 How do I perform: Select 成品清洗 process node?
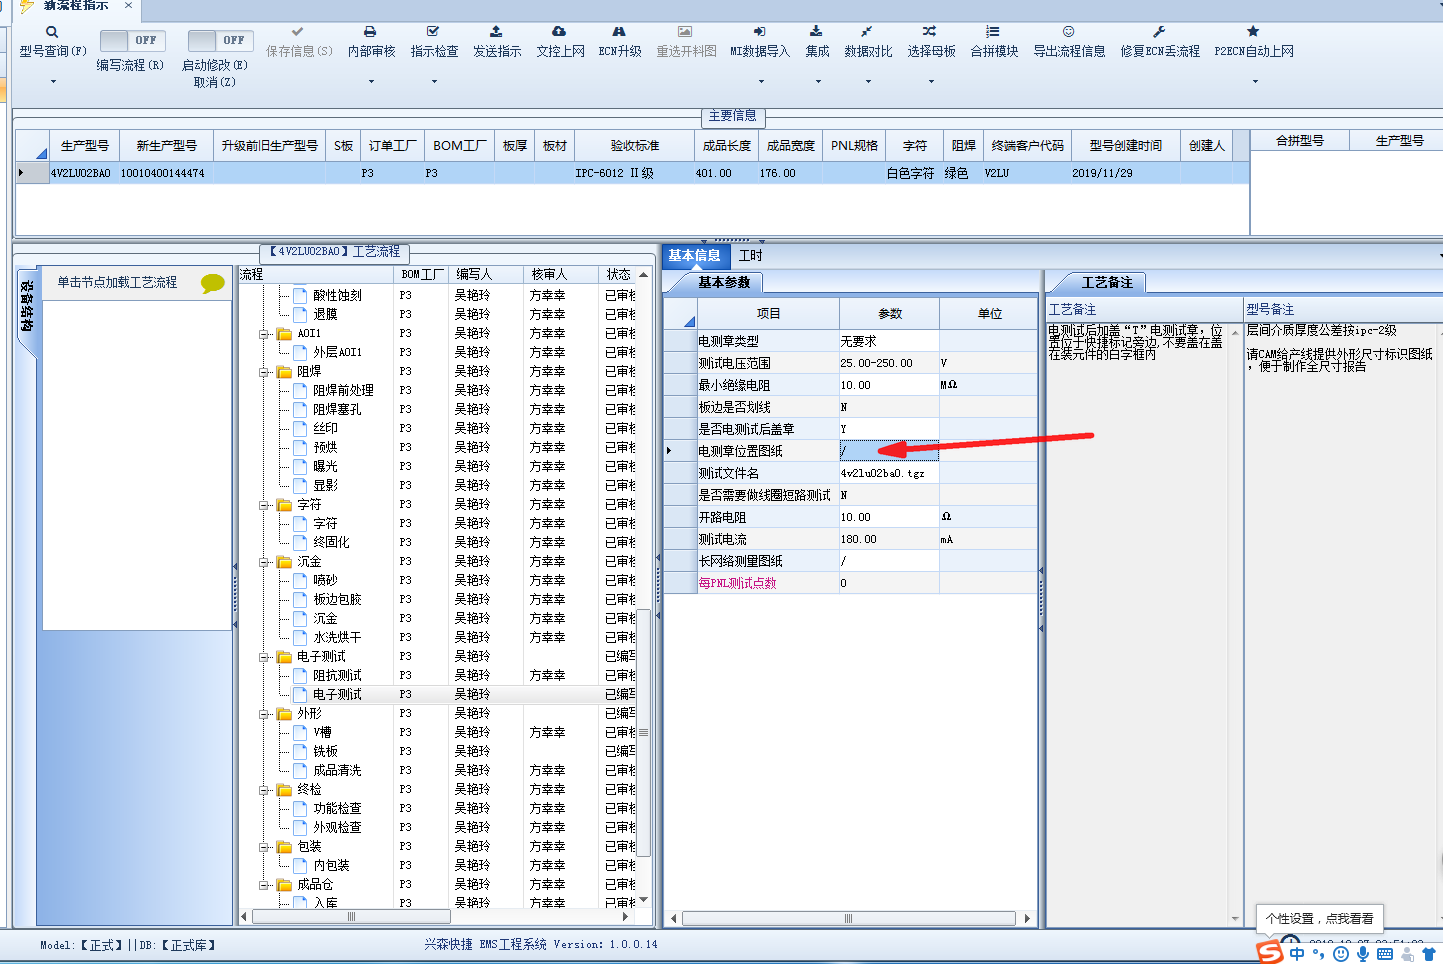[x=337, y=771]
